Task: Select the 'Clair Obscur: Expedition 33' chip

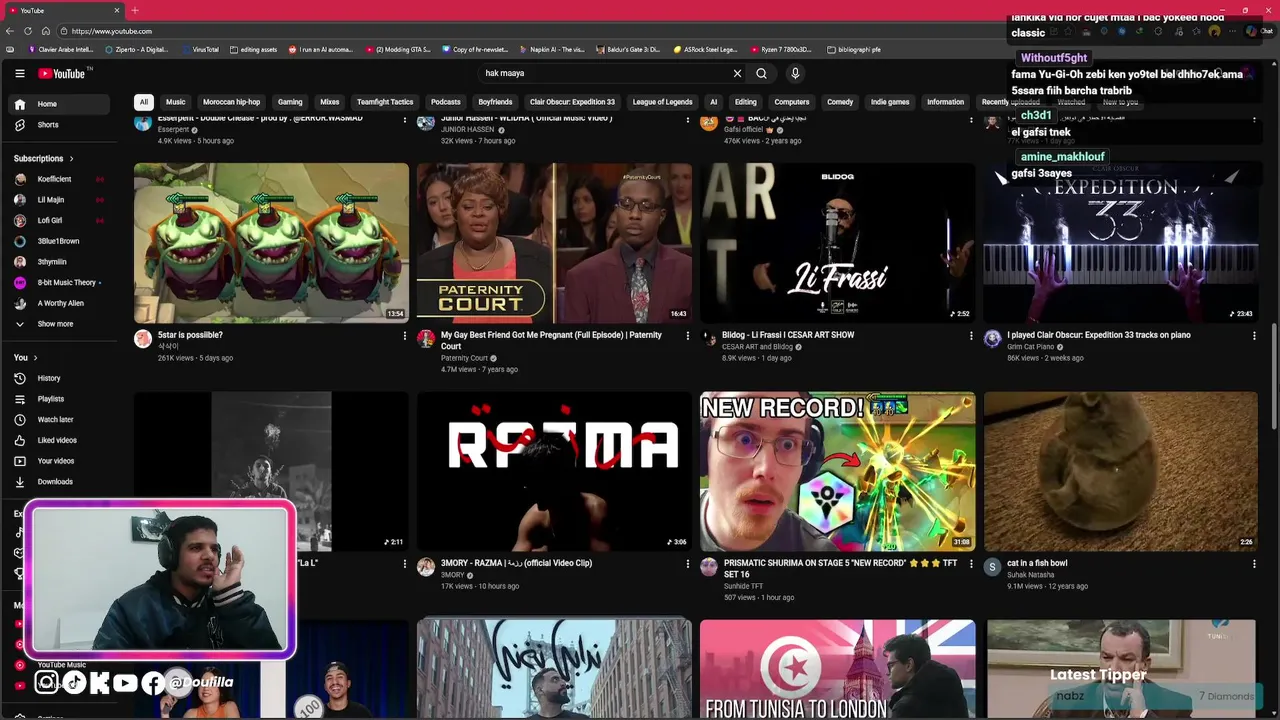Action: 572,102
